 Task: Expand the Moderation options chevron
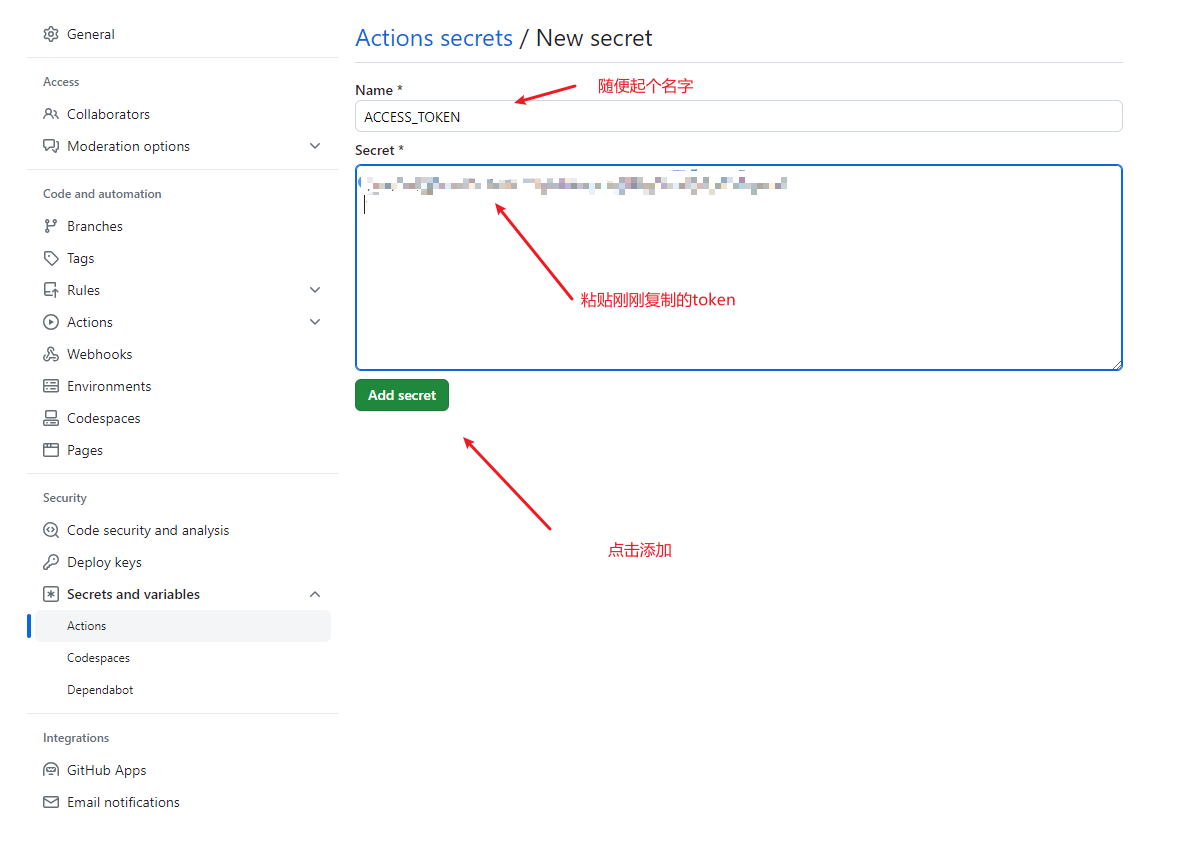click(x=315, y=146)
